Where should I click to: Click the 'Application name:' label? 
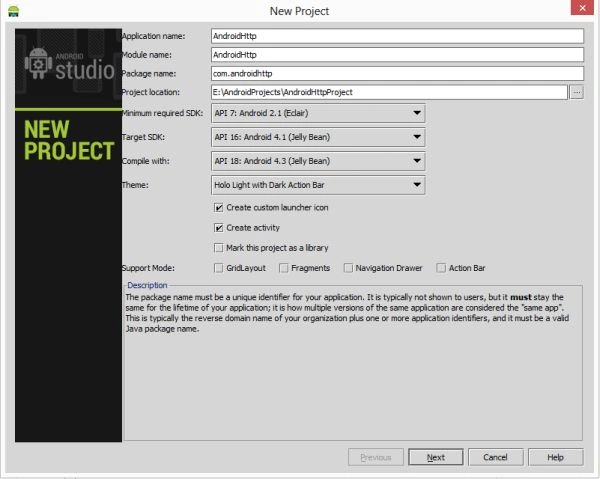click(153, 36)
